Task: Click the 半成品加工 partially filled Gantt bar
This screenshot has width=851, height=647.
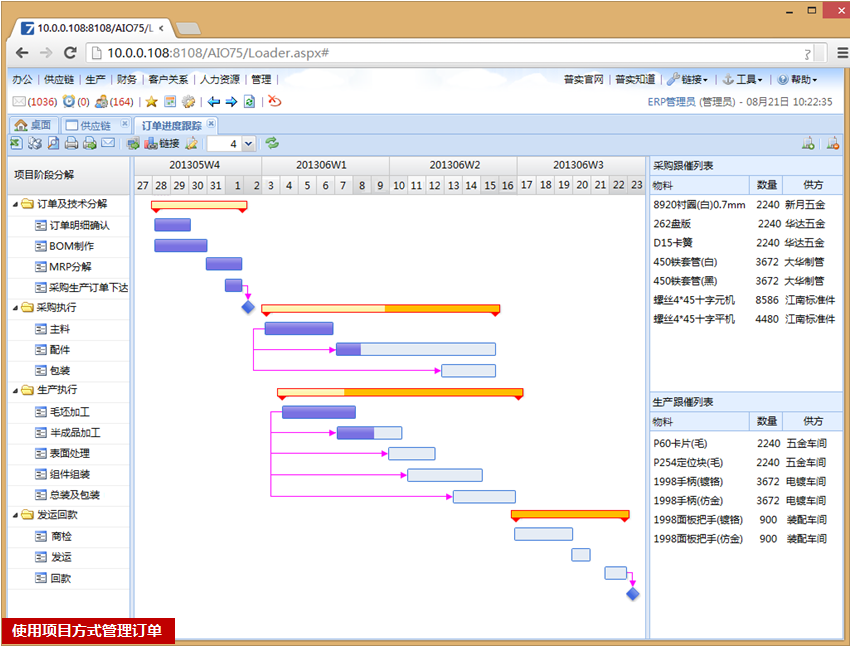Action: (x=370, y=433)
